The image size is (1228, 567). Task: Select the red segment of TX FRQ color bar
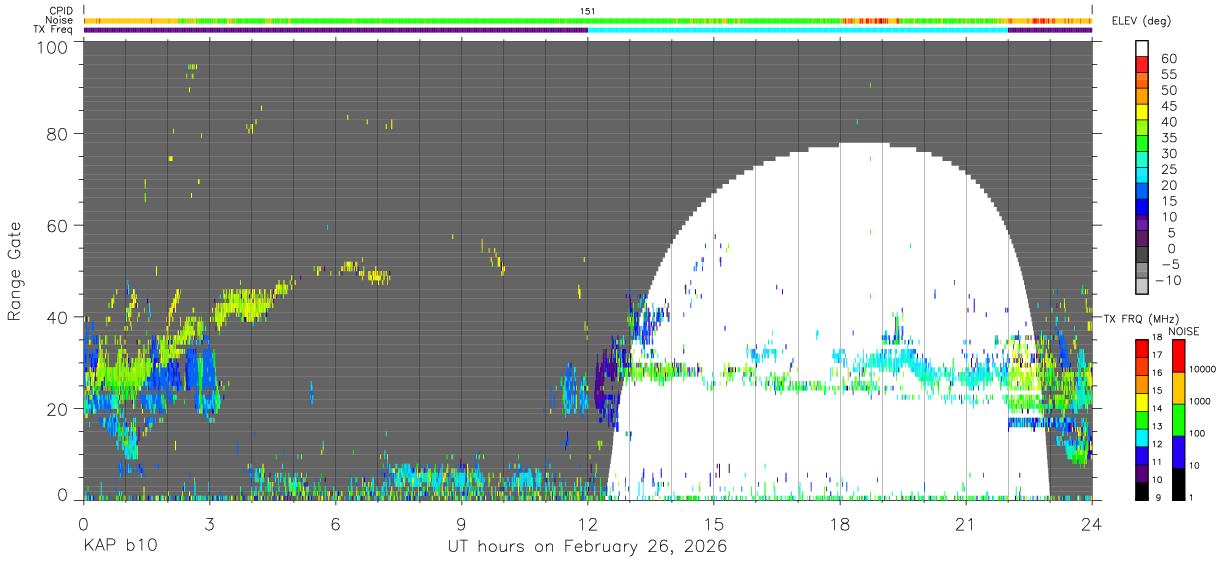(1141, 348)
